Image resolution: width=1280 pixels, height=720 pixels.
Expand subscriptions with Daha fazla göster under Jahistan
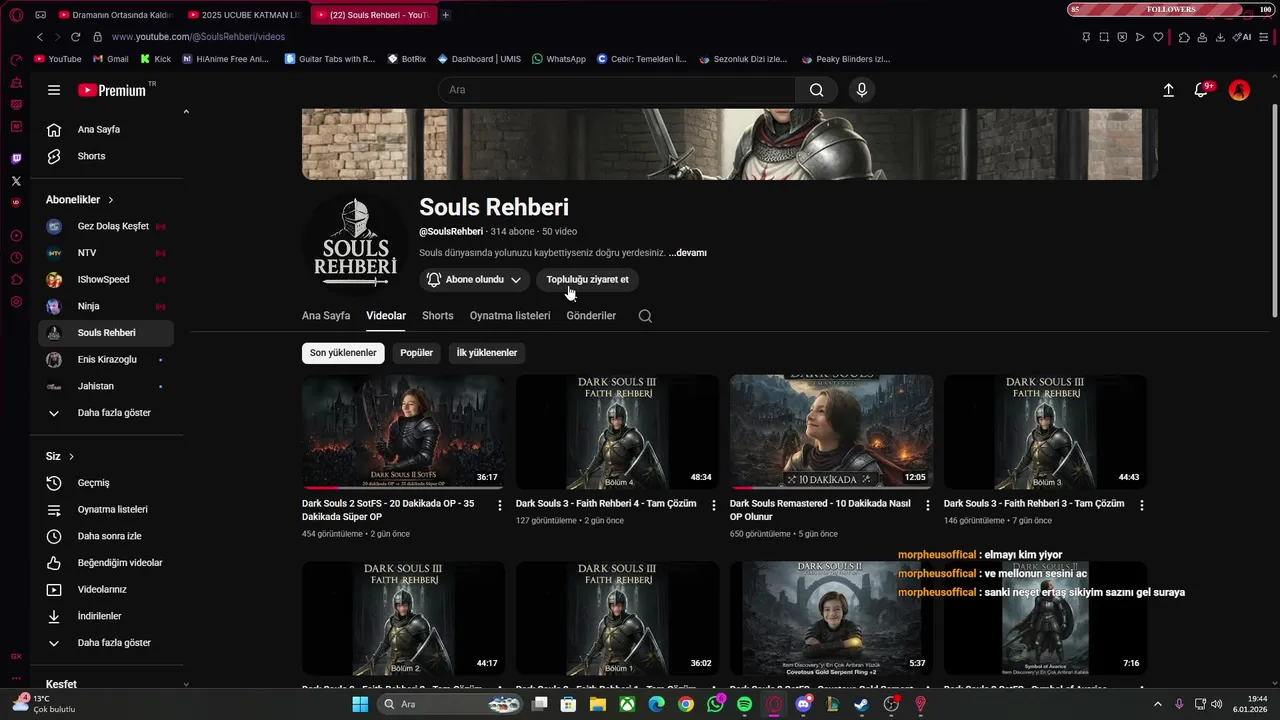tap(106, 413)
